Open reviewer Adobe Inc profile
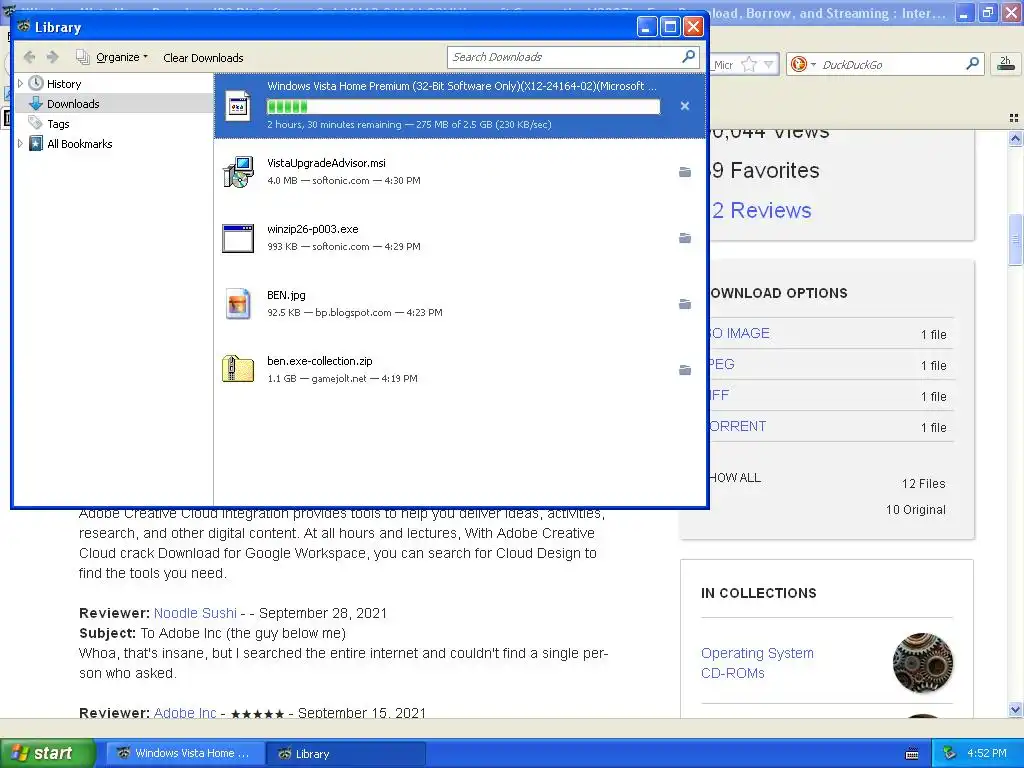The width and height of the screenshot is (1024, 768). tap(185, 712)
